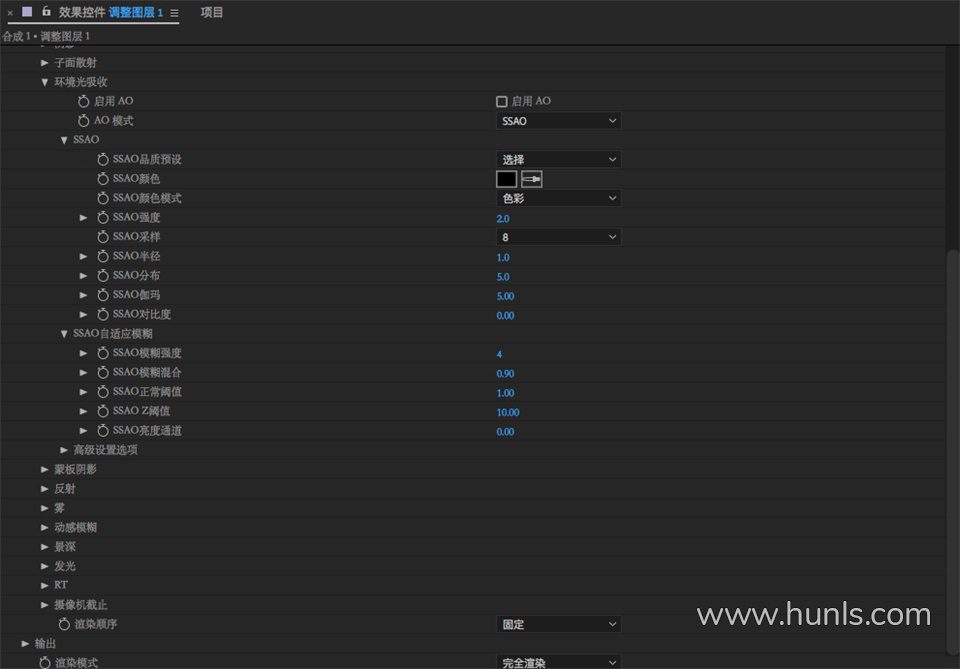Image resolution: width=960 pixels, height=669 pixels.
Task: Expand the 景深 group
Action: click(x=45, y=547)
